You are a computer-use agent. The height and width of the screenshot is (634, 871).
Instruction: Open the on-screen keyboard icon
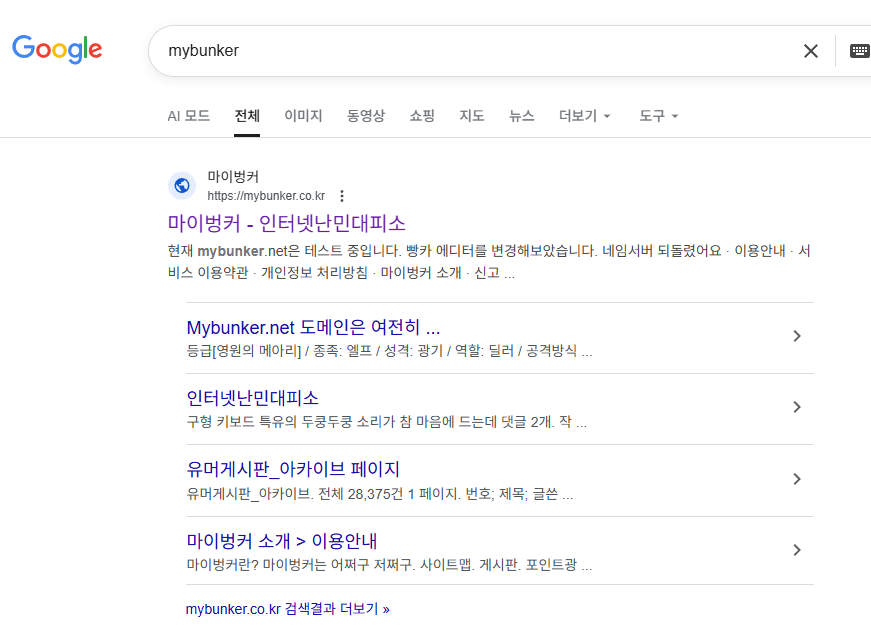[859, 51]
